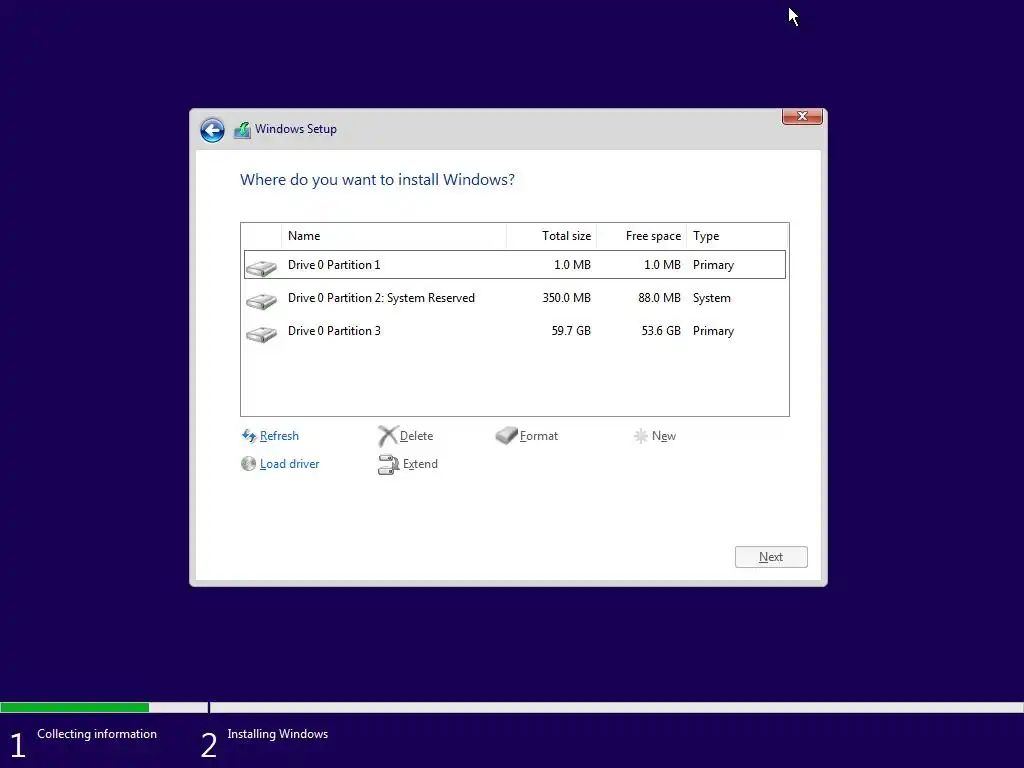Click the Primary type cell of Partition 3
1024x768 pixels.
(713, 331)
